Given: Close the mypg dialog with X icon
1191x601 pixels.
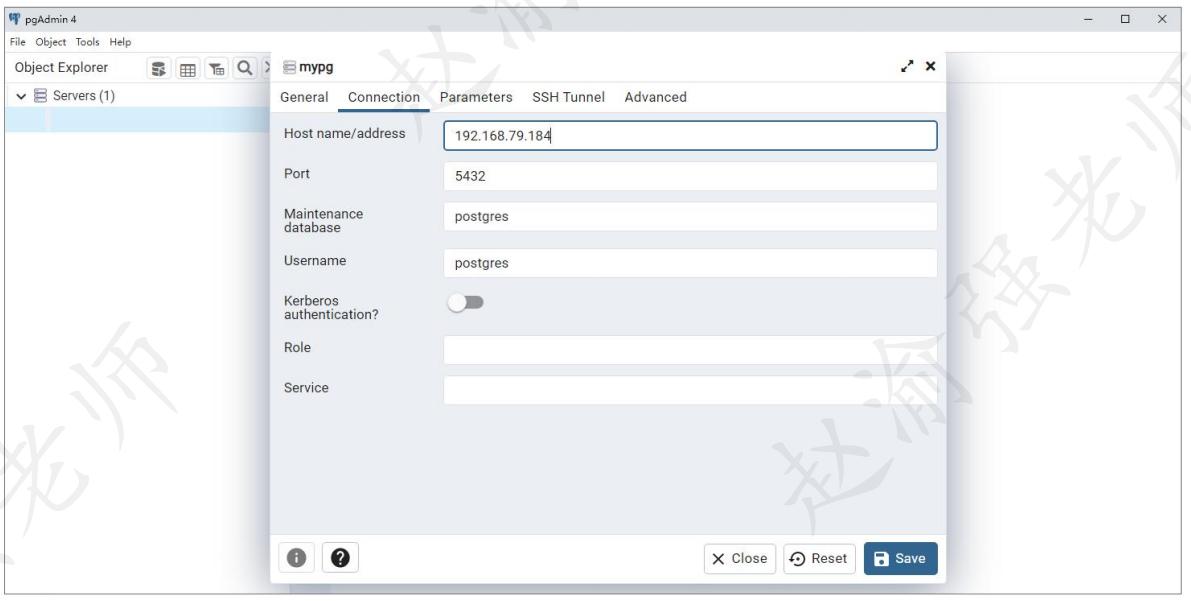Looking at the screenshot, I should click(x=930, y=66).
